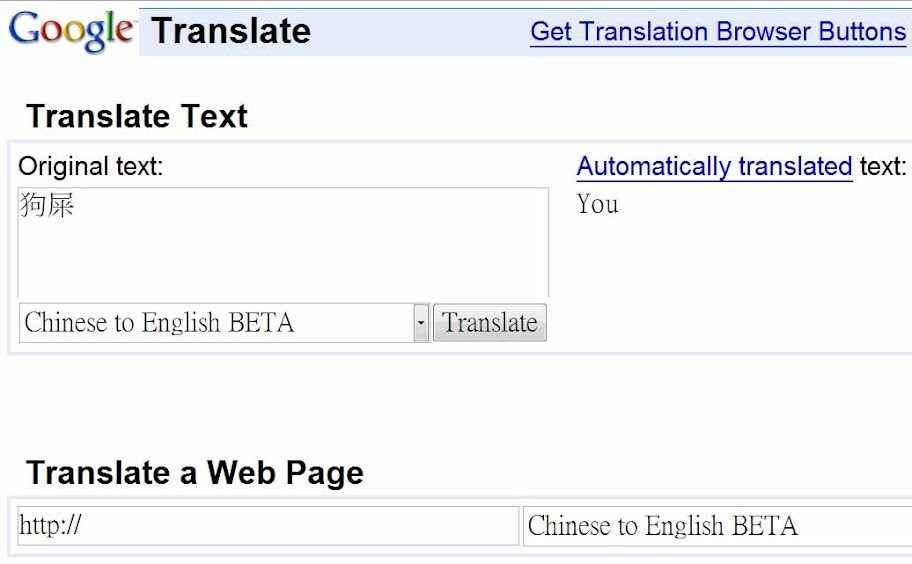
Task: Click the Google logo
Action: pyautogui.click(x=70, y=30)
